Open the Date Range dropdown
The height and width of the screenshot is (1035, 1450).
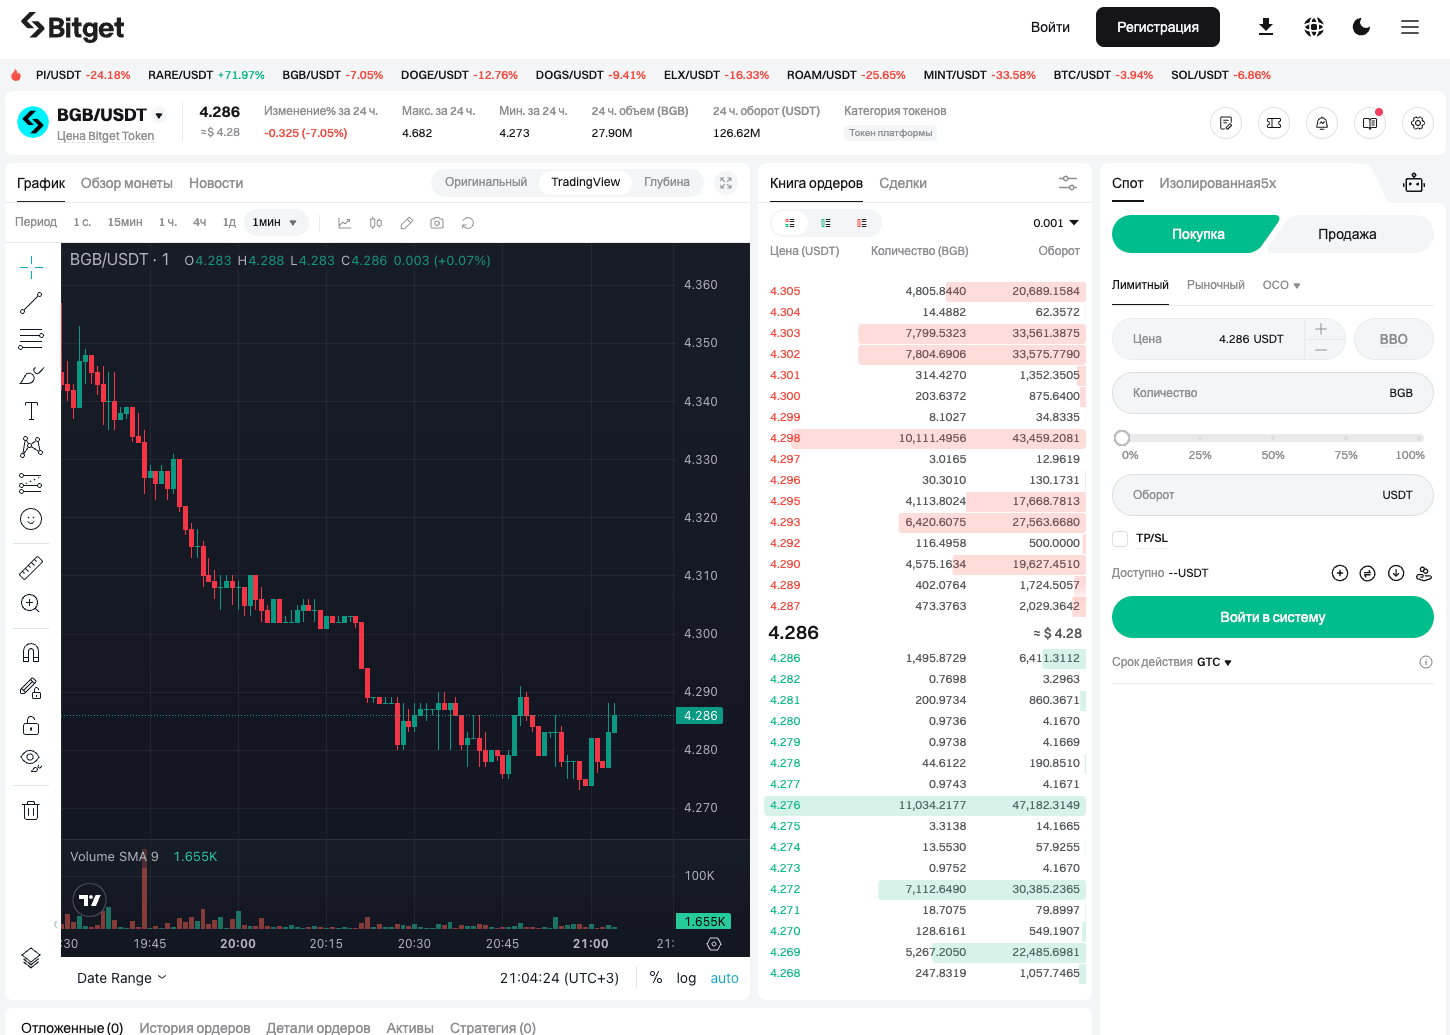pos(122,978)
